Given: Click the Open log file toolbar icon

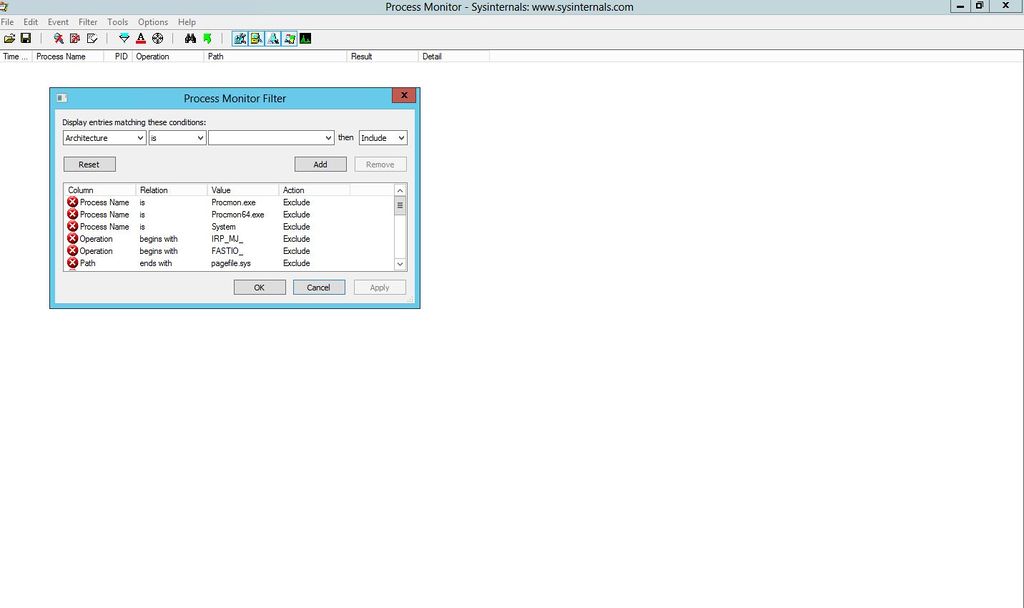Looking at the screenshot, I should tap(9, 38).
